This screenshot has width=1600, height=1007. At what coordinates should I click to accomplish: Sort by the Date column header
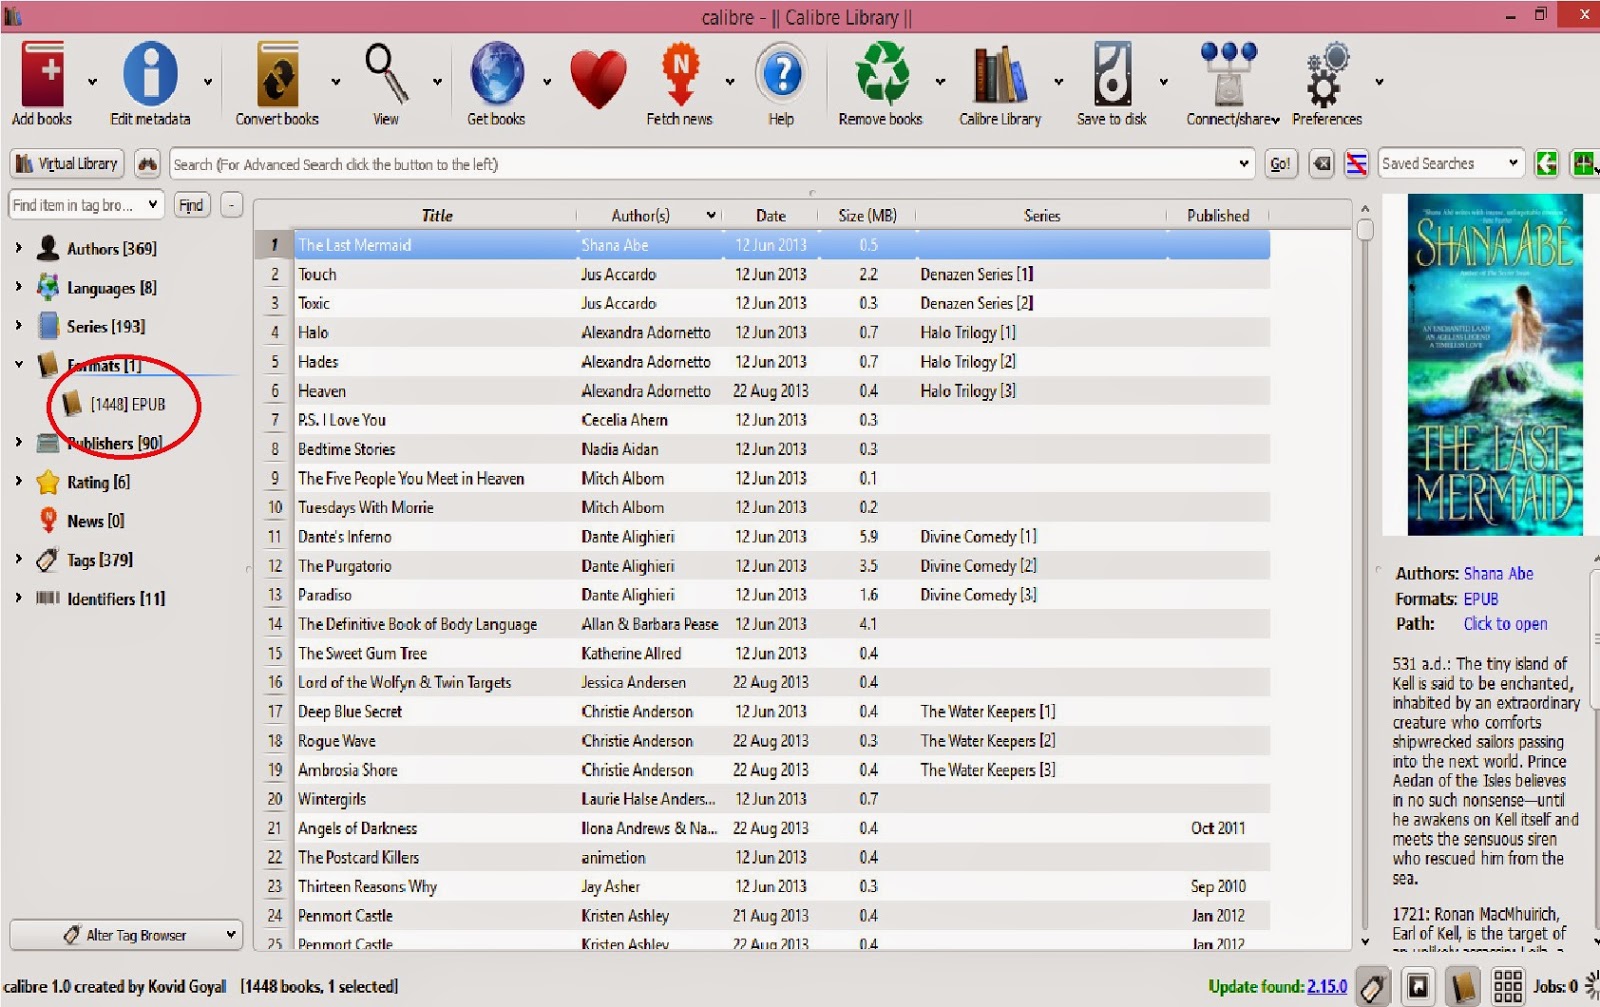[770, 216]
